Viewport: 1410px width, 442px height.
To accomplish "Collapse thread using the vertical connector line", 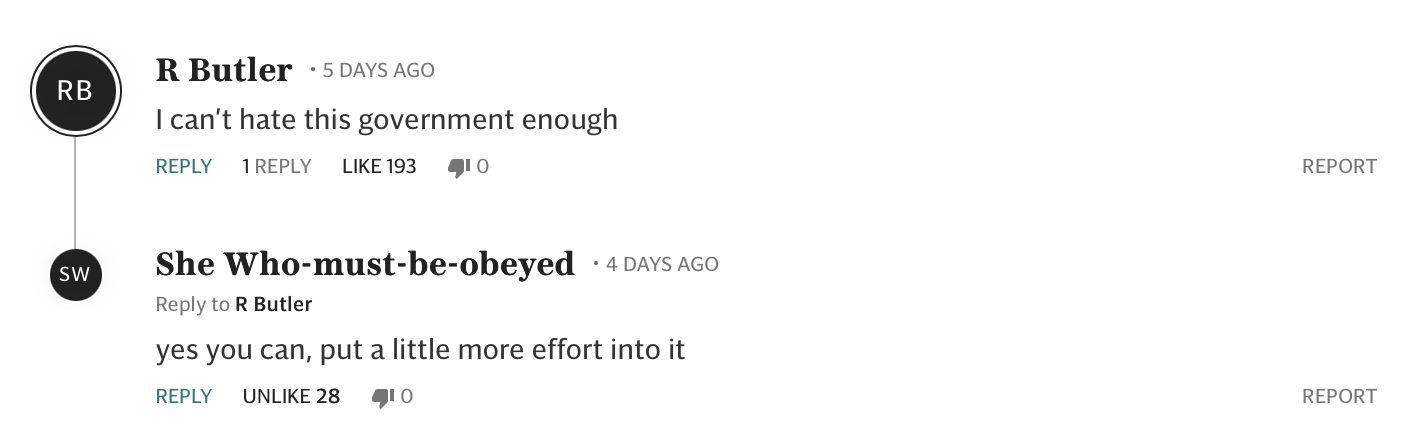I will coord(75,190).
